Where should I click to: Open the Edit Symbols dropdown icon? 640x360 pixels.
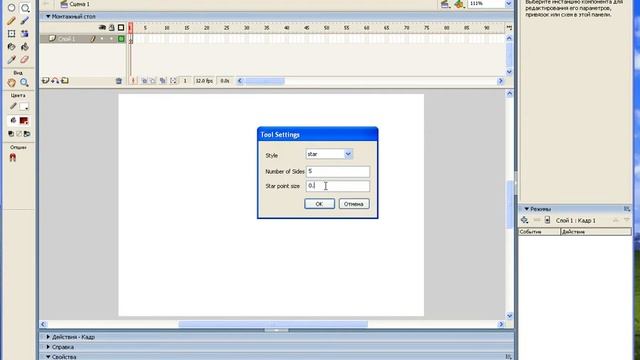pyautogui.click(x=459, y=4)
